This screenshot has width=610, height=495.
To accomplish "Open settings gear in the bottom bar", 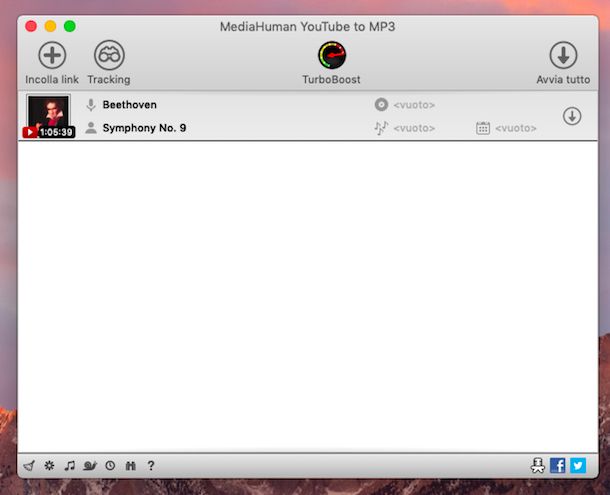I will point(49,465).
